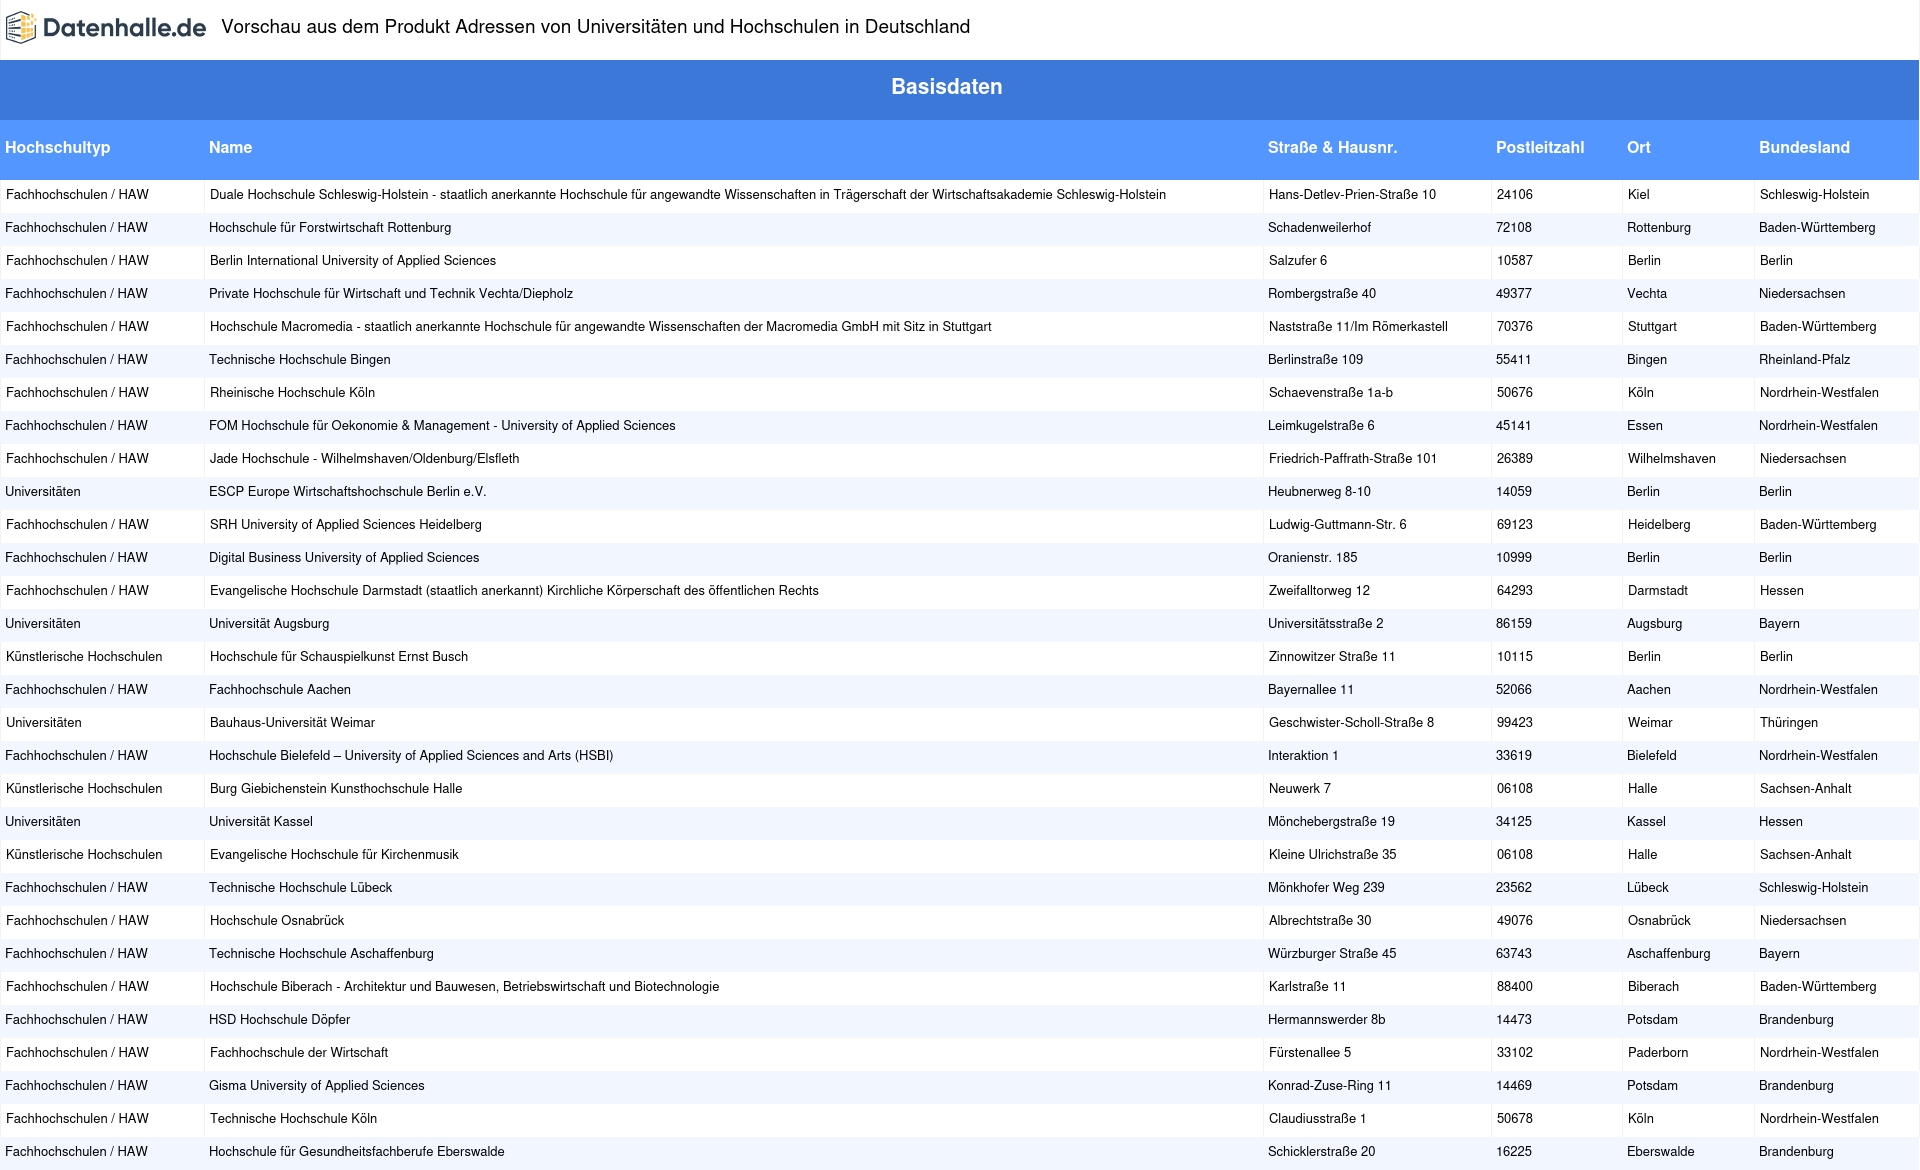1920x1170 pixels.
Task: Click the city cell Kiel
Action: point(1638,195)
